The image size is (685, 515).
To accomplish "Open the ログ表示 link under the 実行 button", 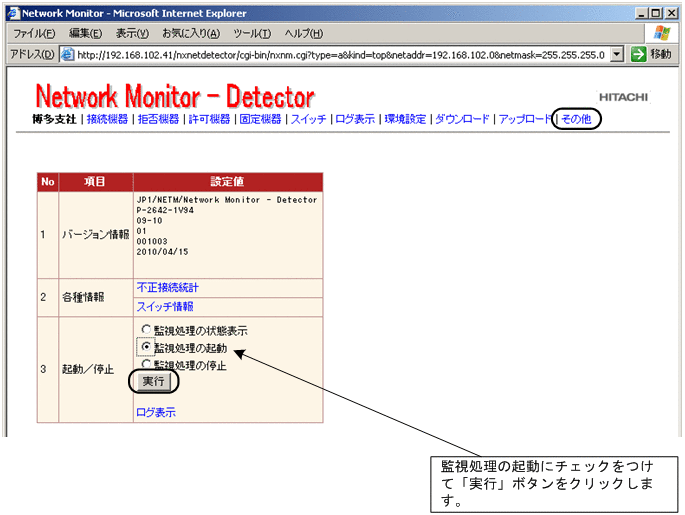I will coord(156,412).
